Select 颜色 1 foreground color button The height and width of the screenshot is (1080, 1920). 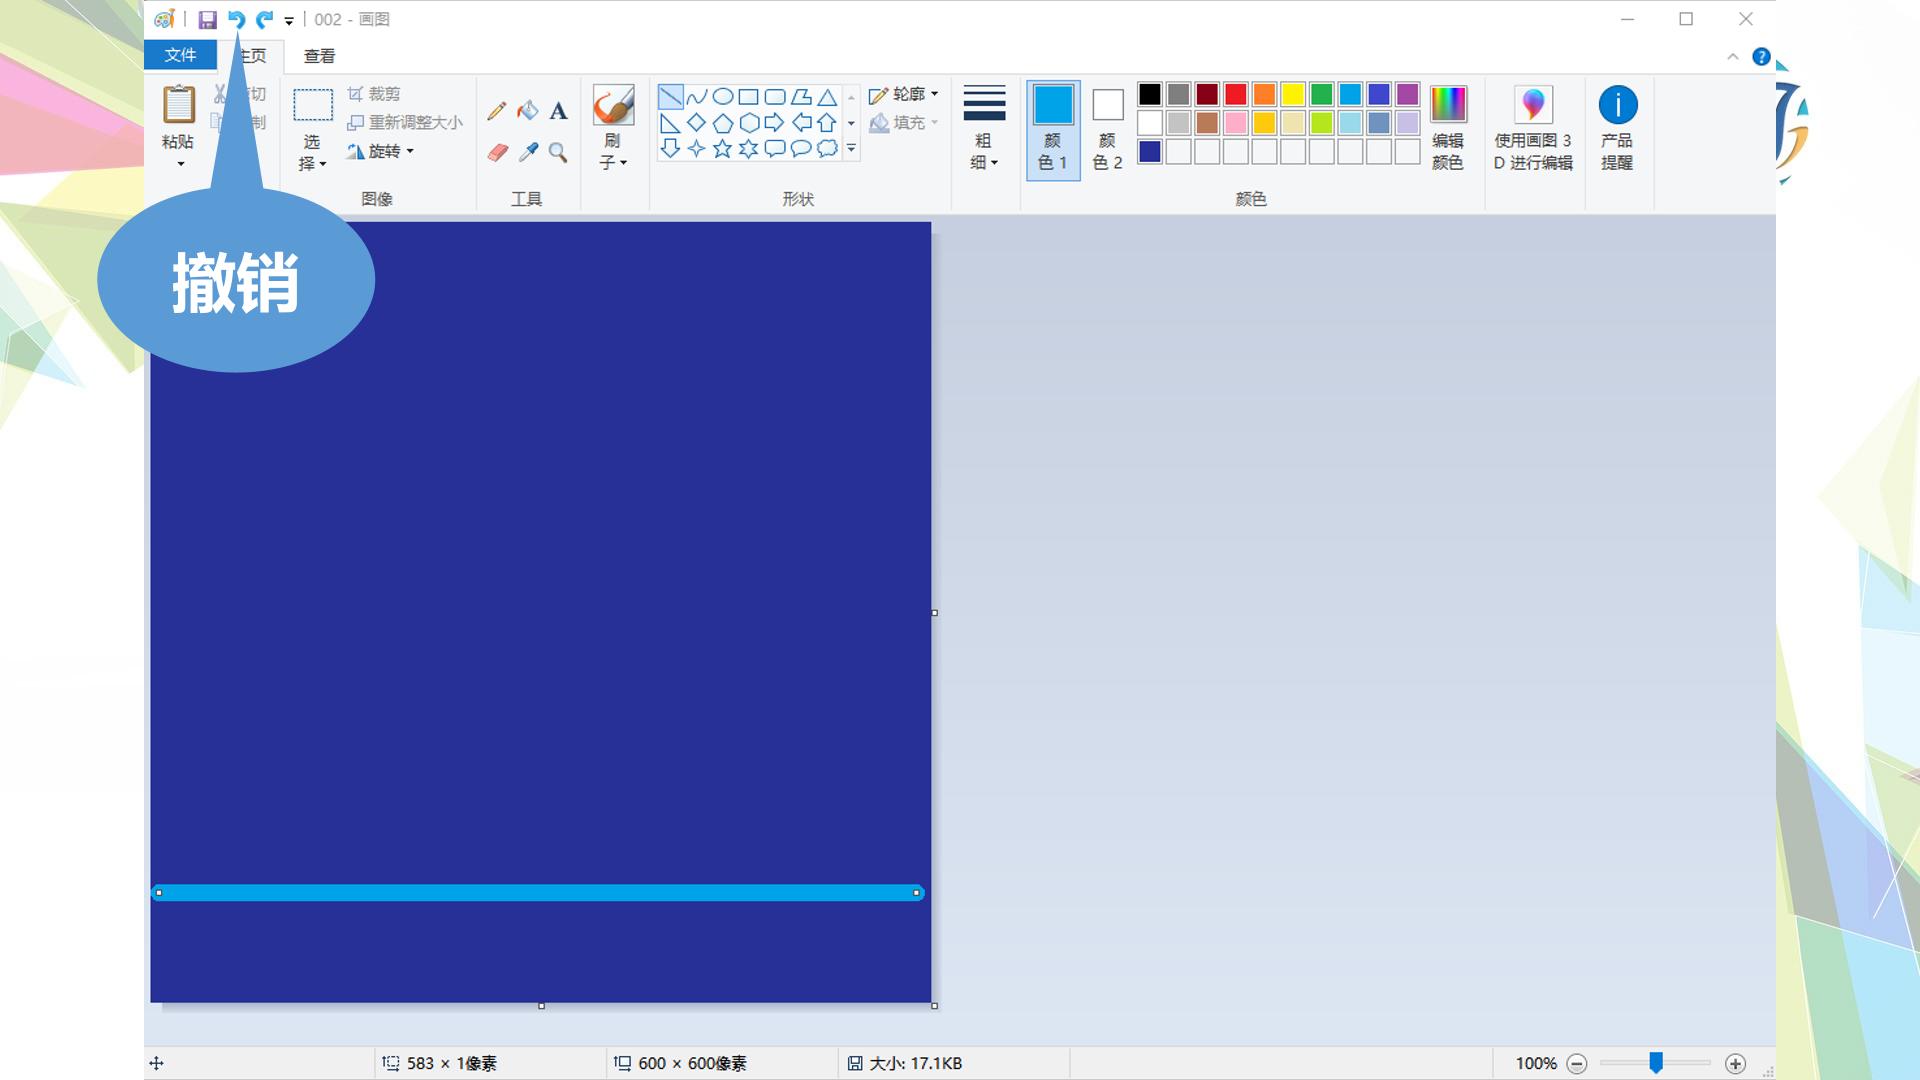[1053, 130]
